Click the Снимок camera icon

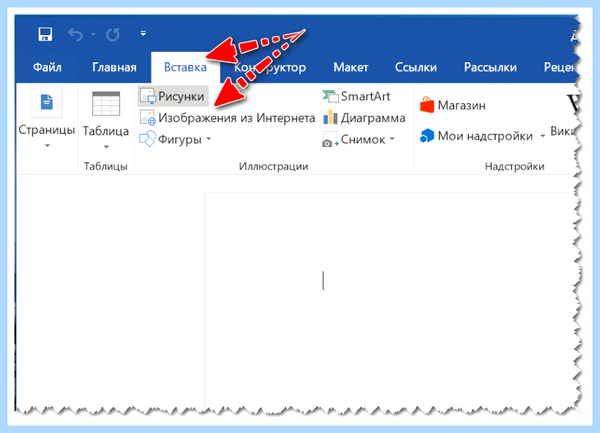point(330,140)
